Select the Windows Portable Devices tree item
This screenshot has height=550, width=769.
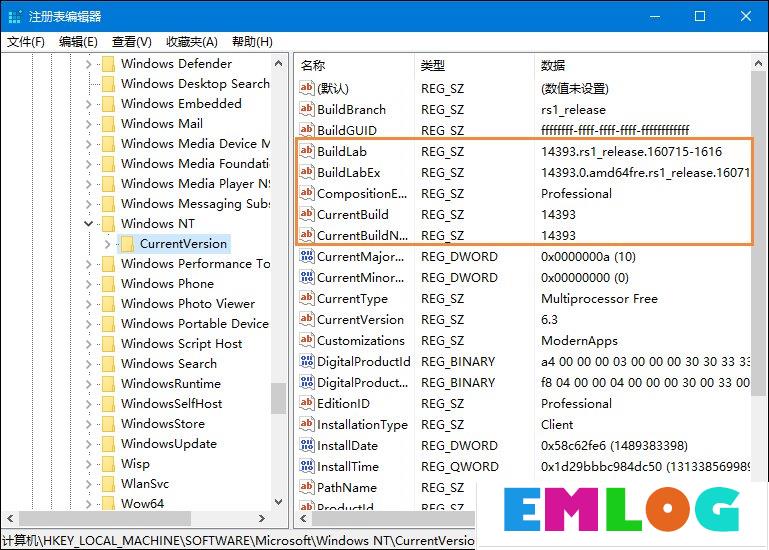[x=196, y=324]
